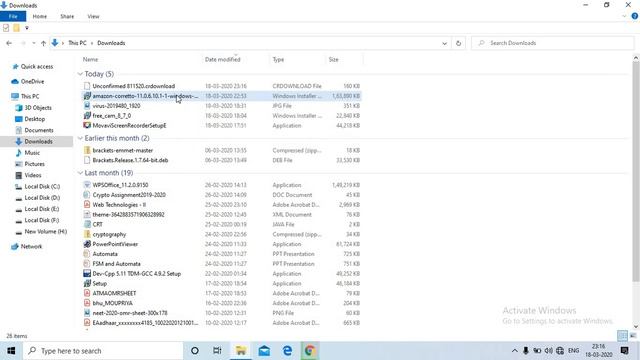The height and width of the screenshot is (360, 640).
Task: Select the amazon-corretto installer file icon
Action: pyautogui.click(x=87, y=96)
